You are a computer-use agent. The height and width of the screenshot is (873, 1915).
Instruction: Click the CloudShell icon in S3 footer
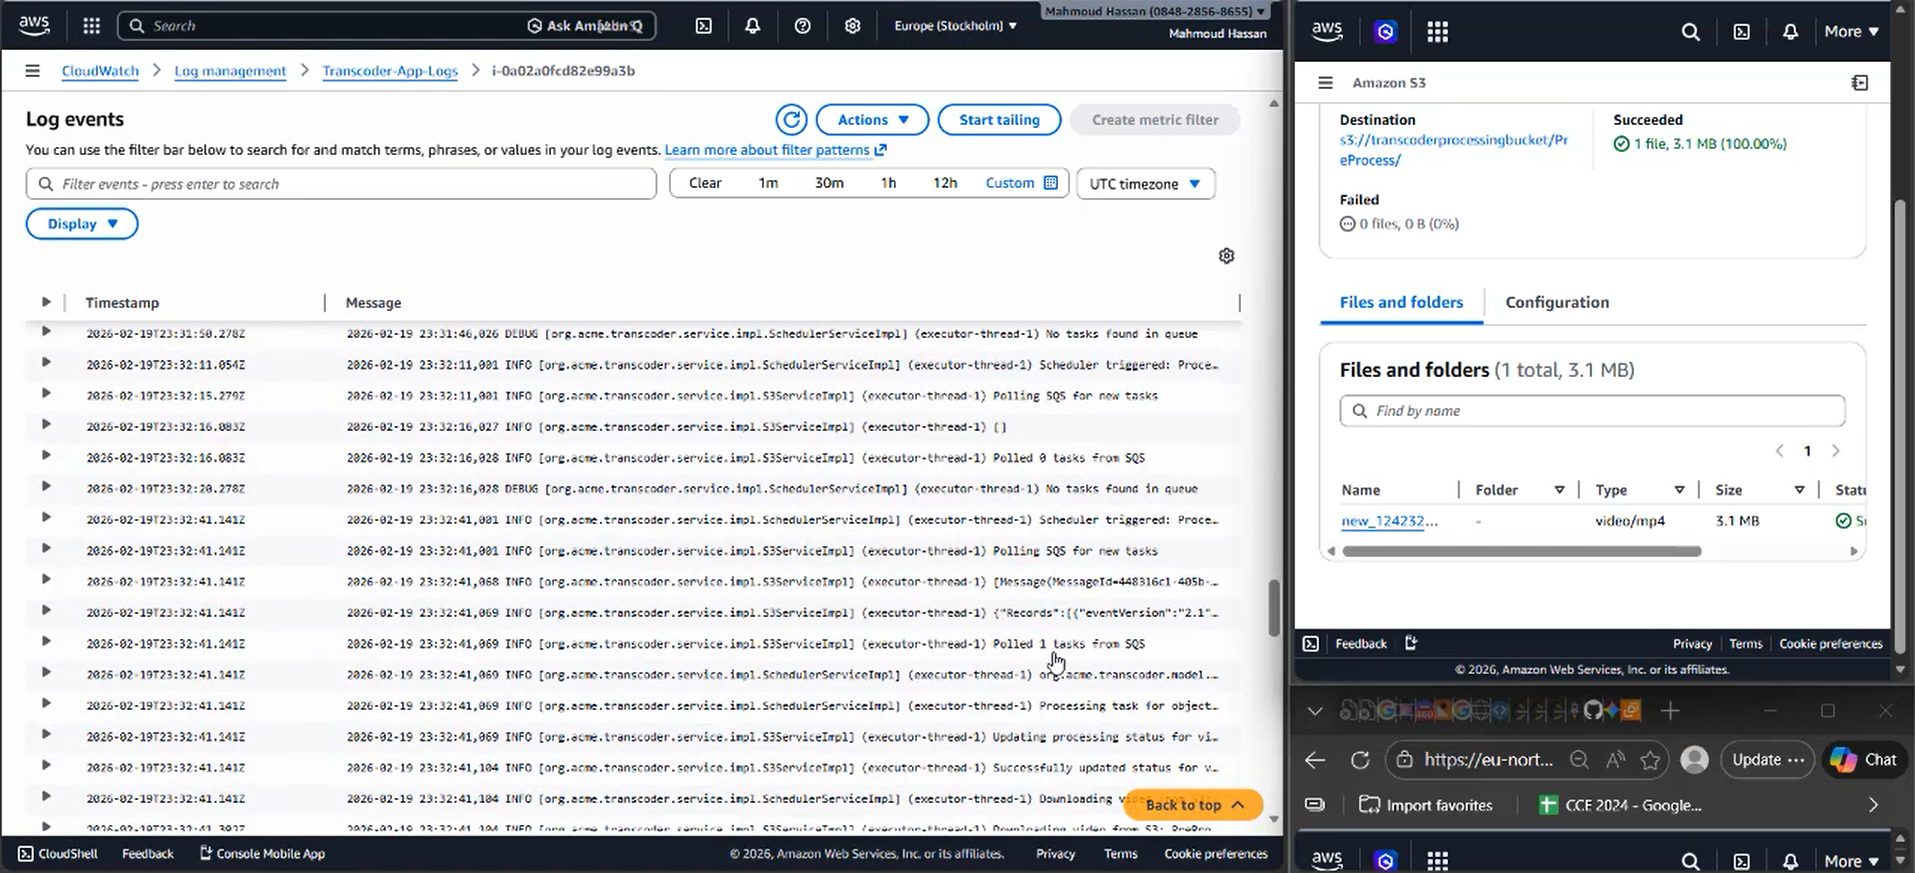[x=1311, y=644]
